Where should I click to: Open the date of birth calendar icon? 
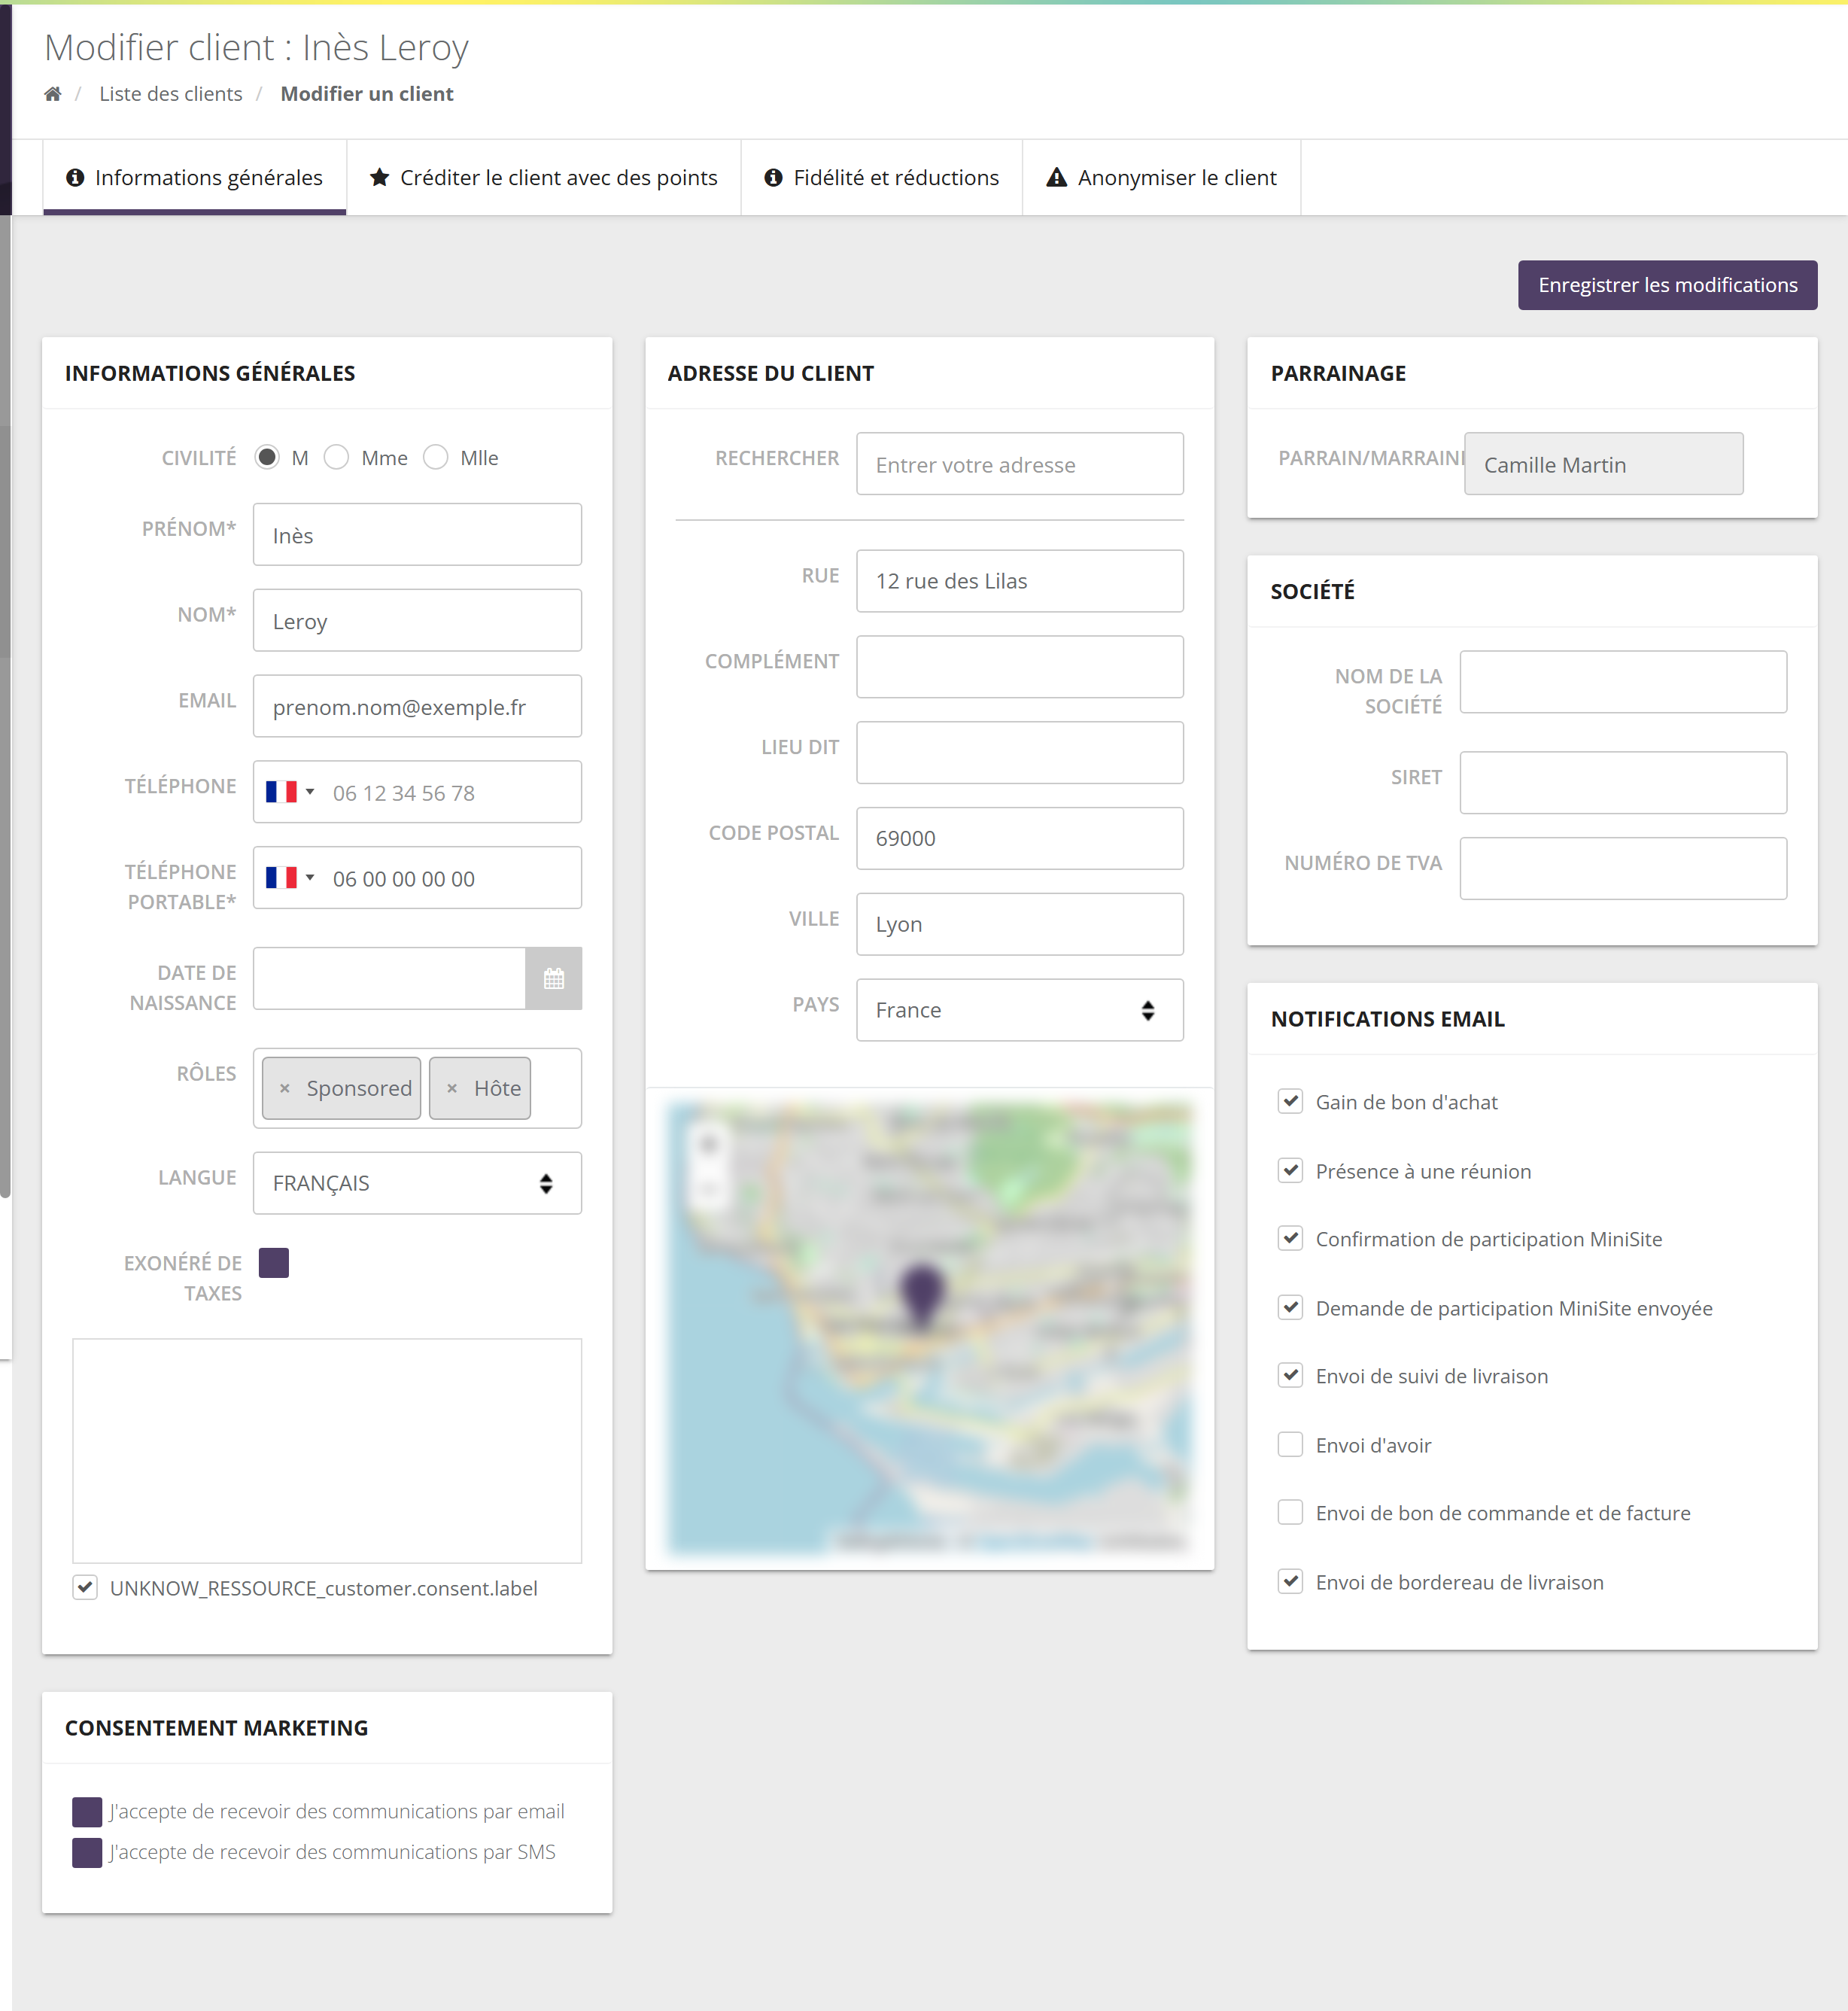click(x=553, y=978)
